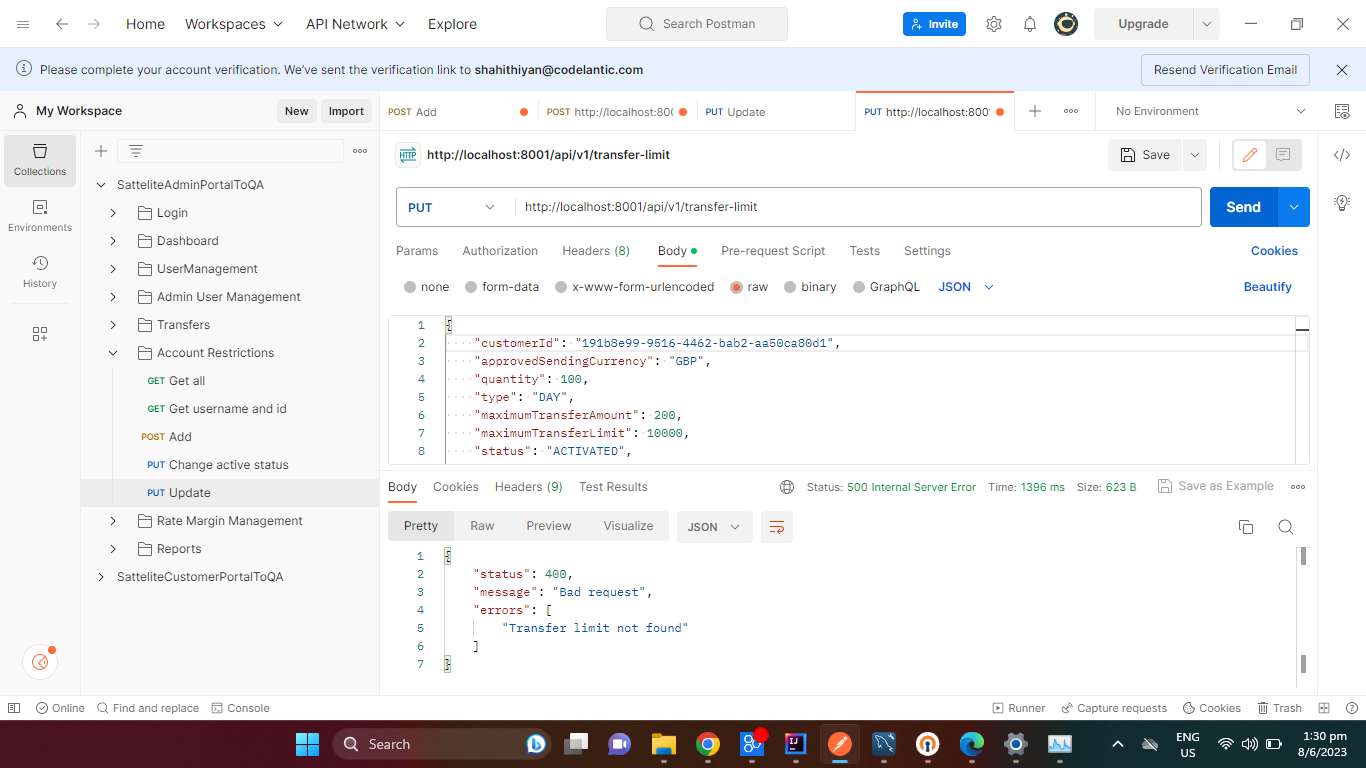Open Environments sidebar panel
This screenshot has width=1366, height=768.
[40, 216]
